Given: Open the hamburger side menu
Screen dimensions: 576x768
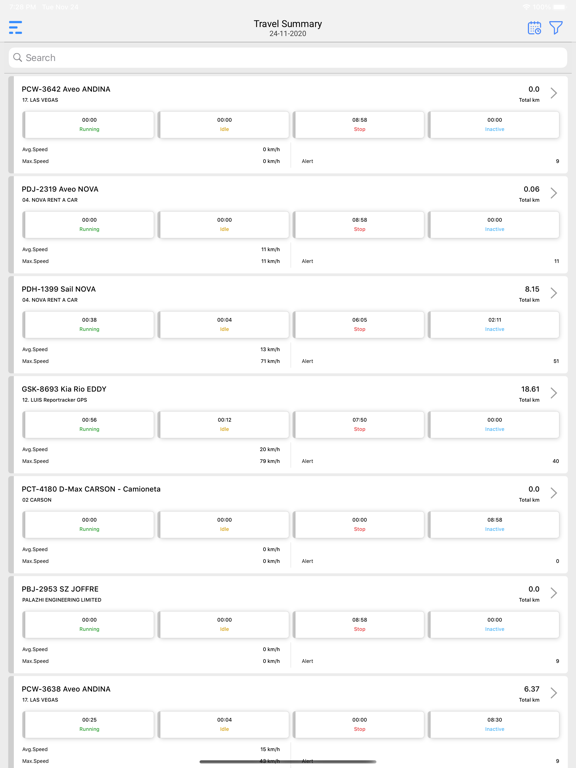Looking at the screenshot, I should pyautogui.click(x=16, y=27).
